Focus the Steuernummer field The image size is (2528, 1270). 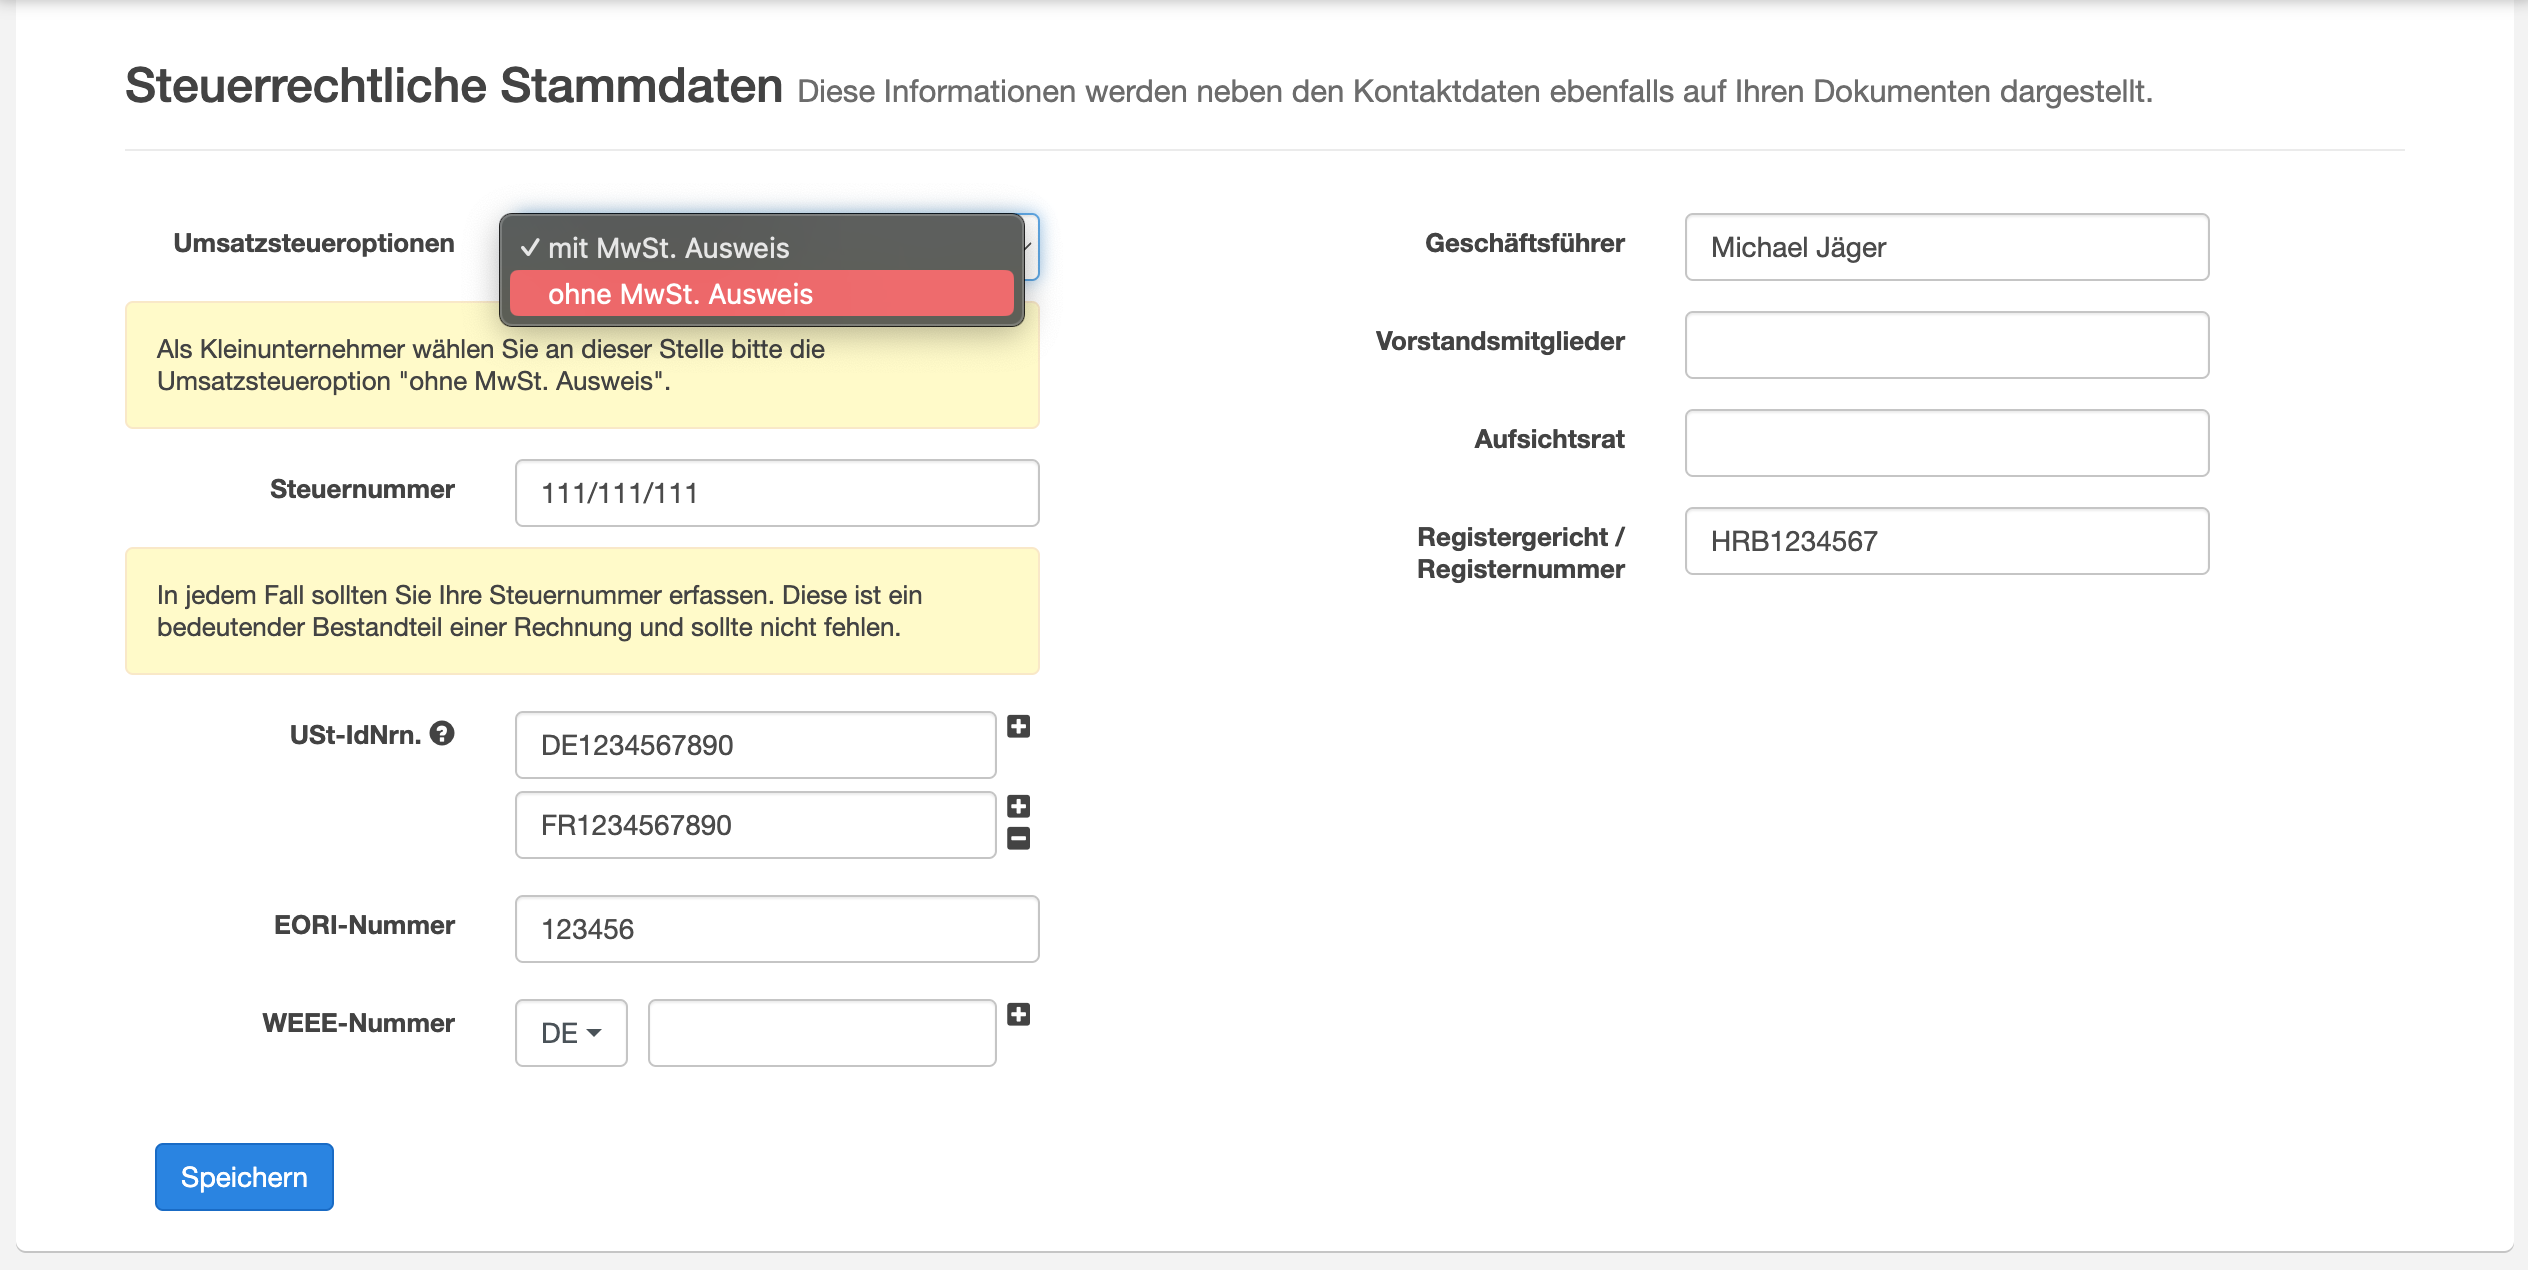click(x=777, y=493)
